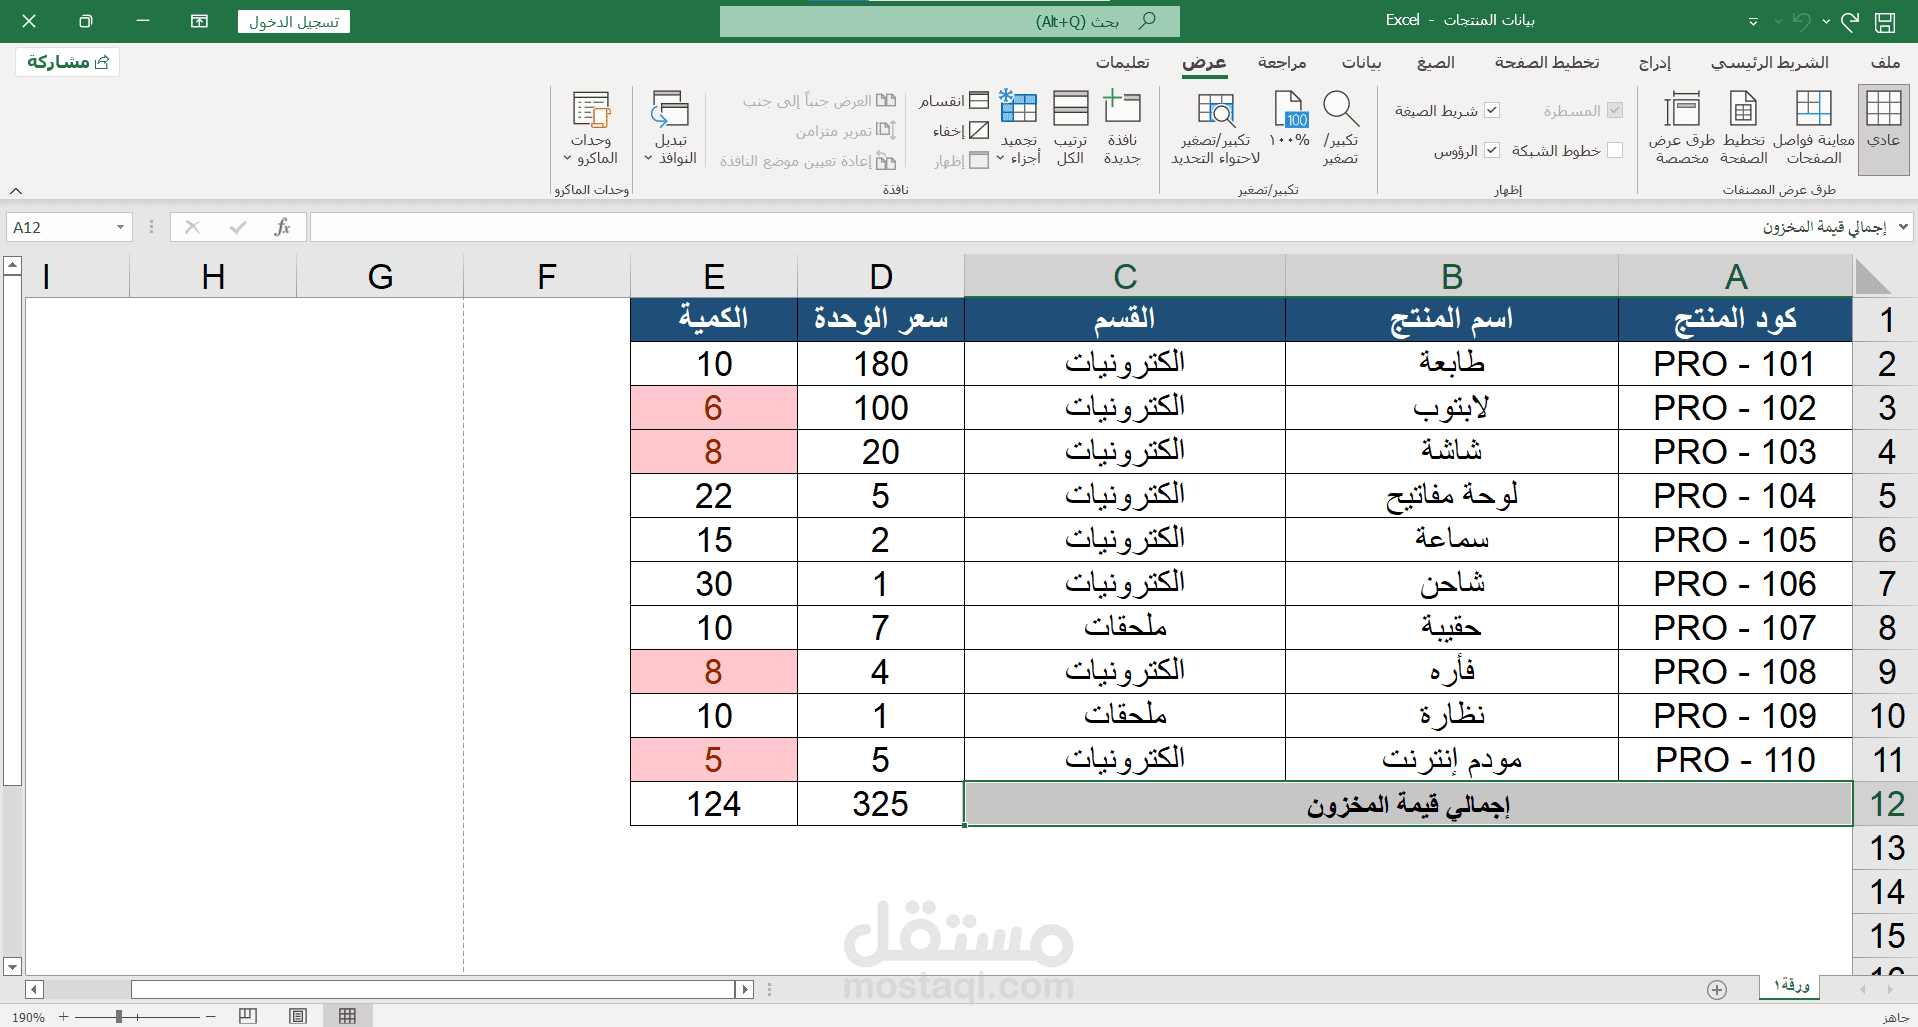Screen dimensions: 1918x1027
Task: Toggle the Headings (الرؤوس) checkbox
Action: coord(1492,150)
